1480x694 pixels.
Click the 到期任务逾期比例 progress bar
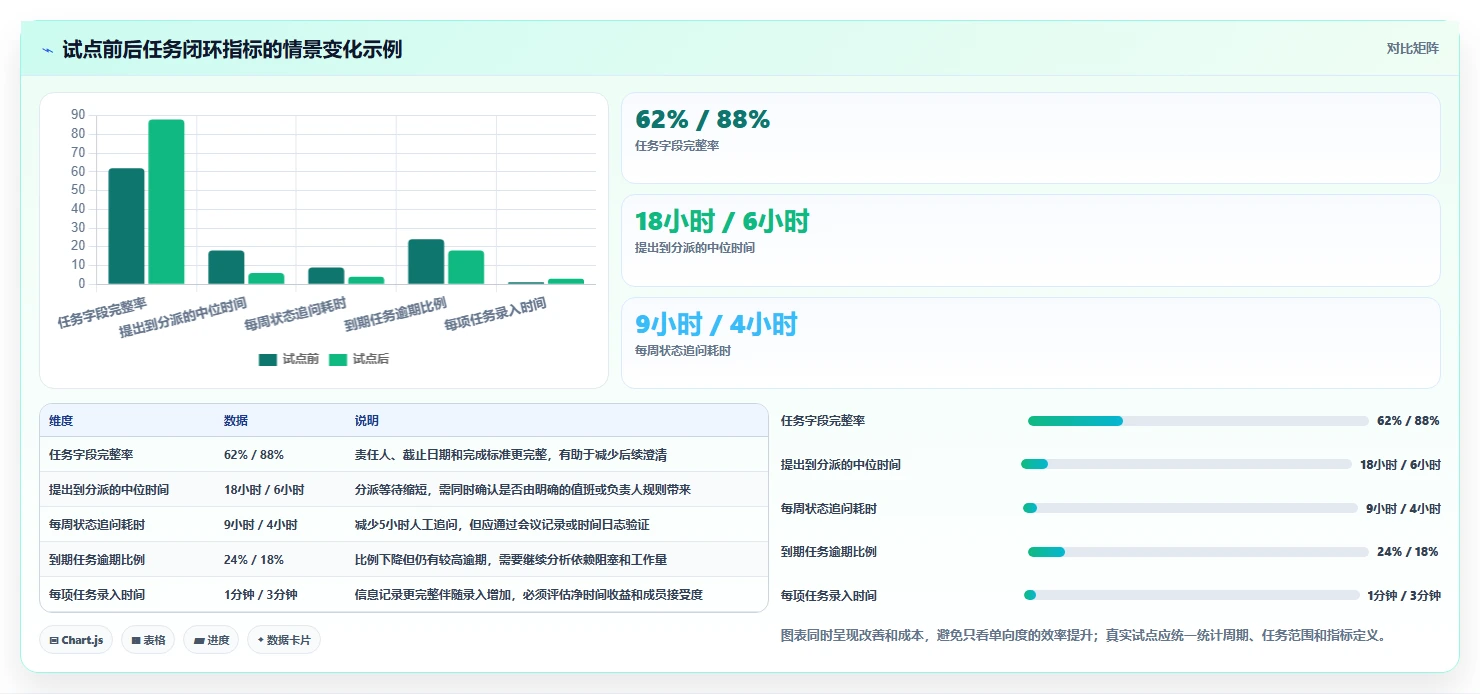(1198, 552)
